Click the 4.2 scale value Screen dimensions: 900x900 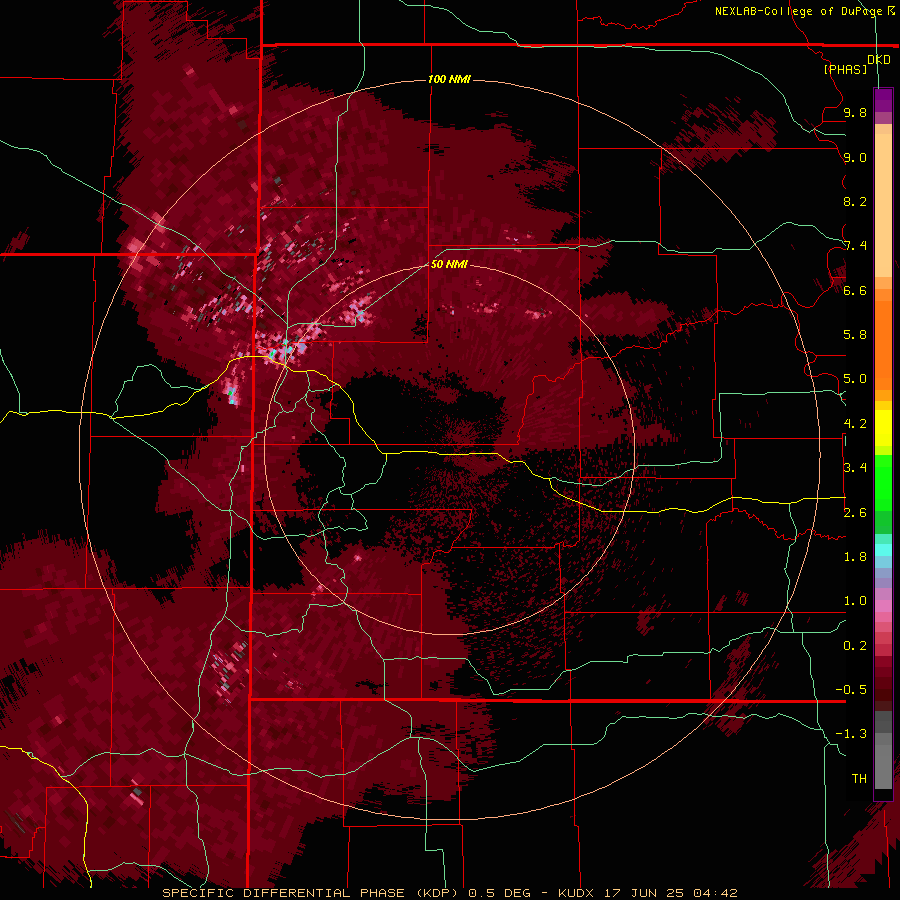click(x=855, y=424)
